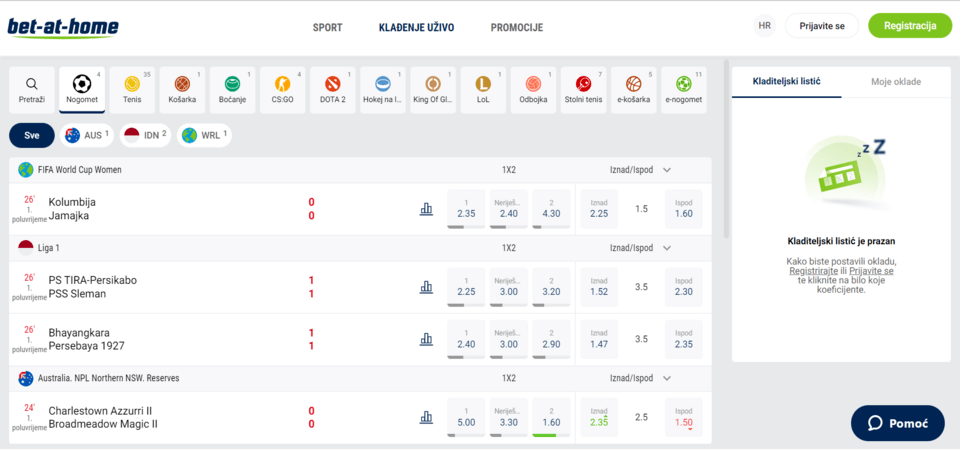Select the DOTA 2 icon
The width and height of the screenshot is (960, 450).
pyautogui.click(x=333, y=90)
